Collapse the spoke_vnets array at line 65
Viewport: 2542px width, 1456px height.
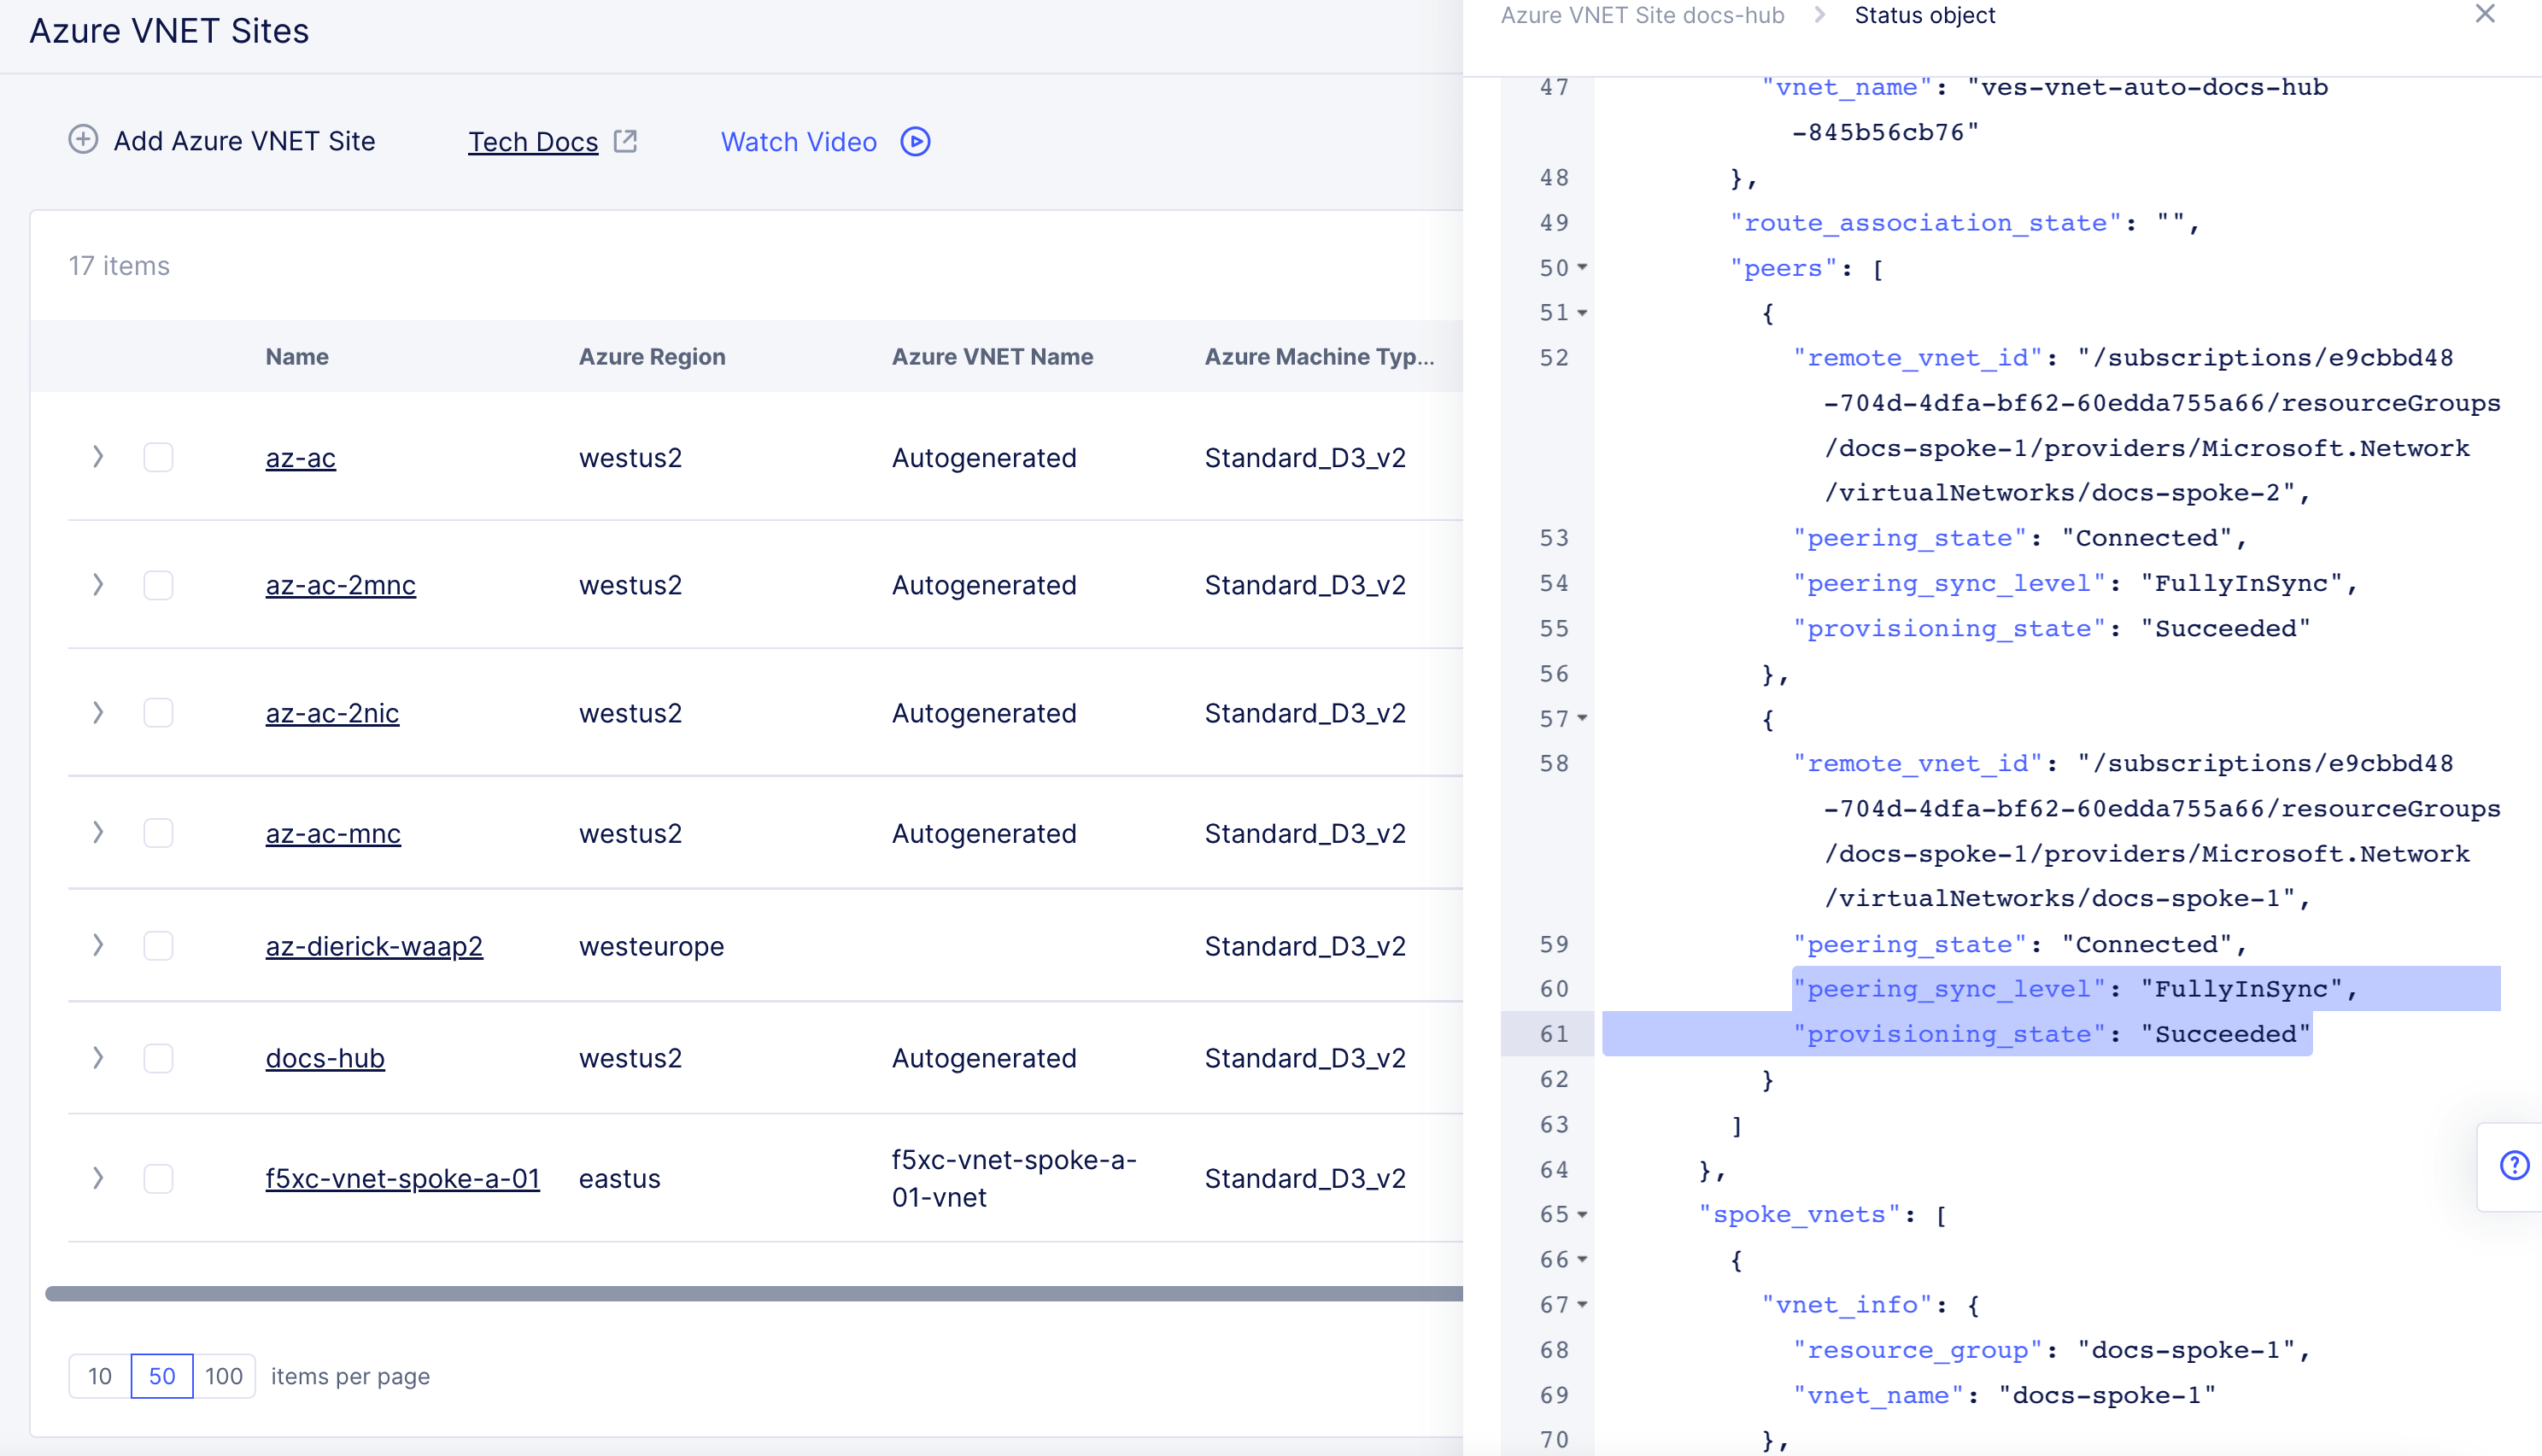(1582, 1215)
